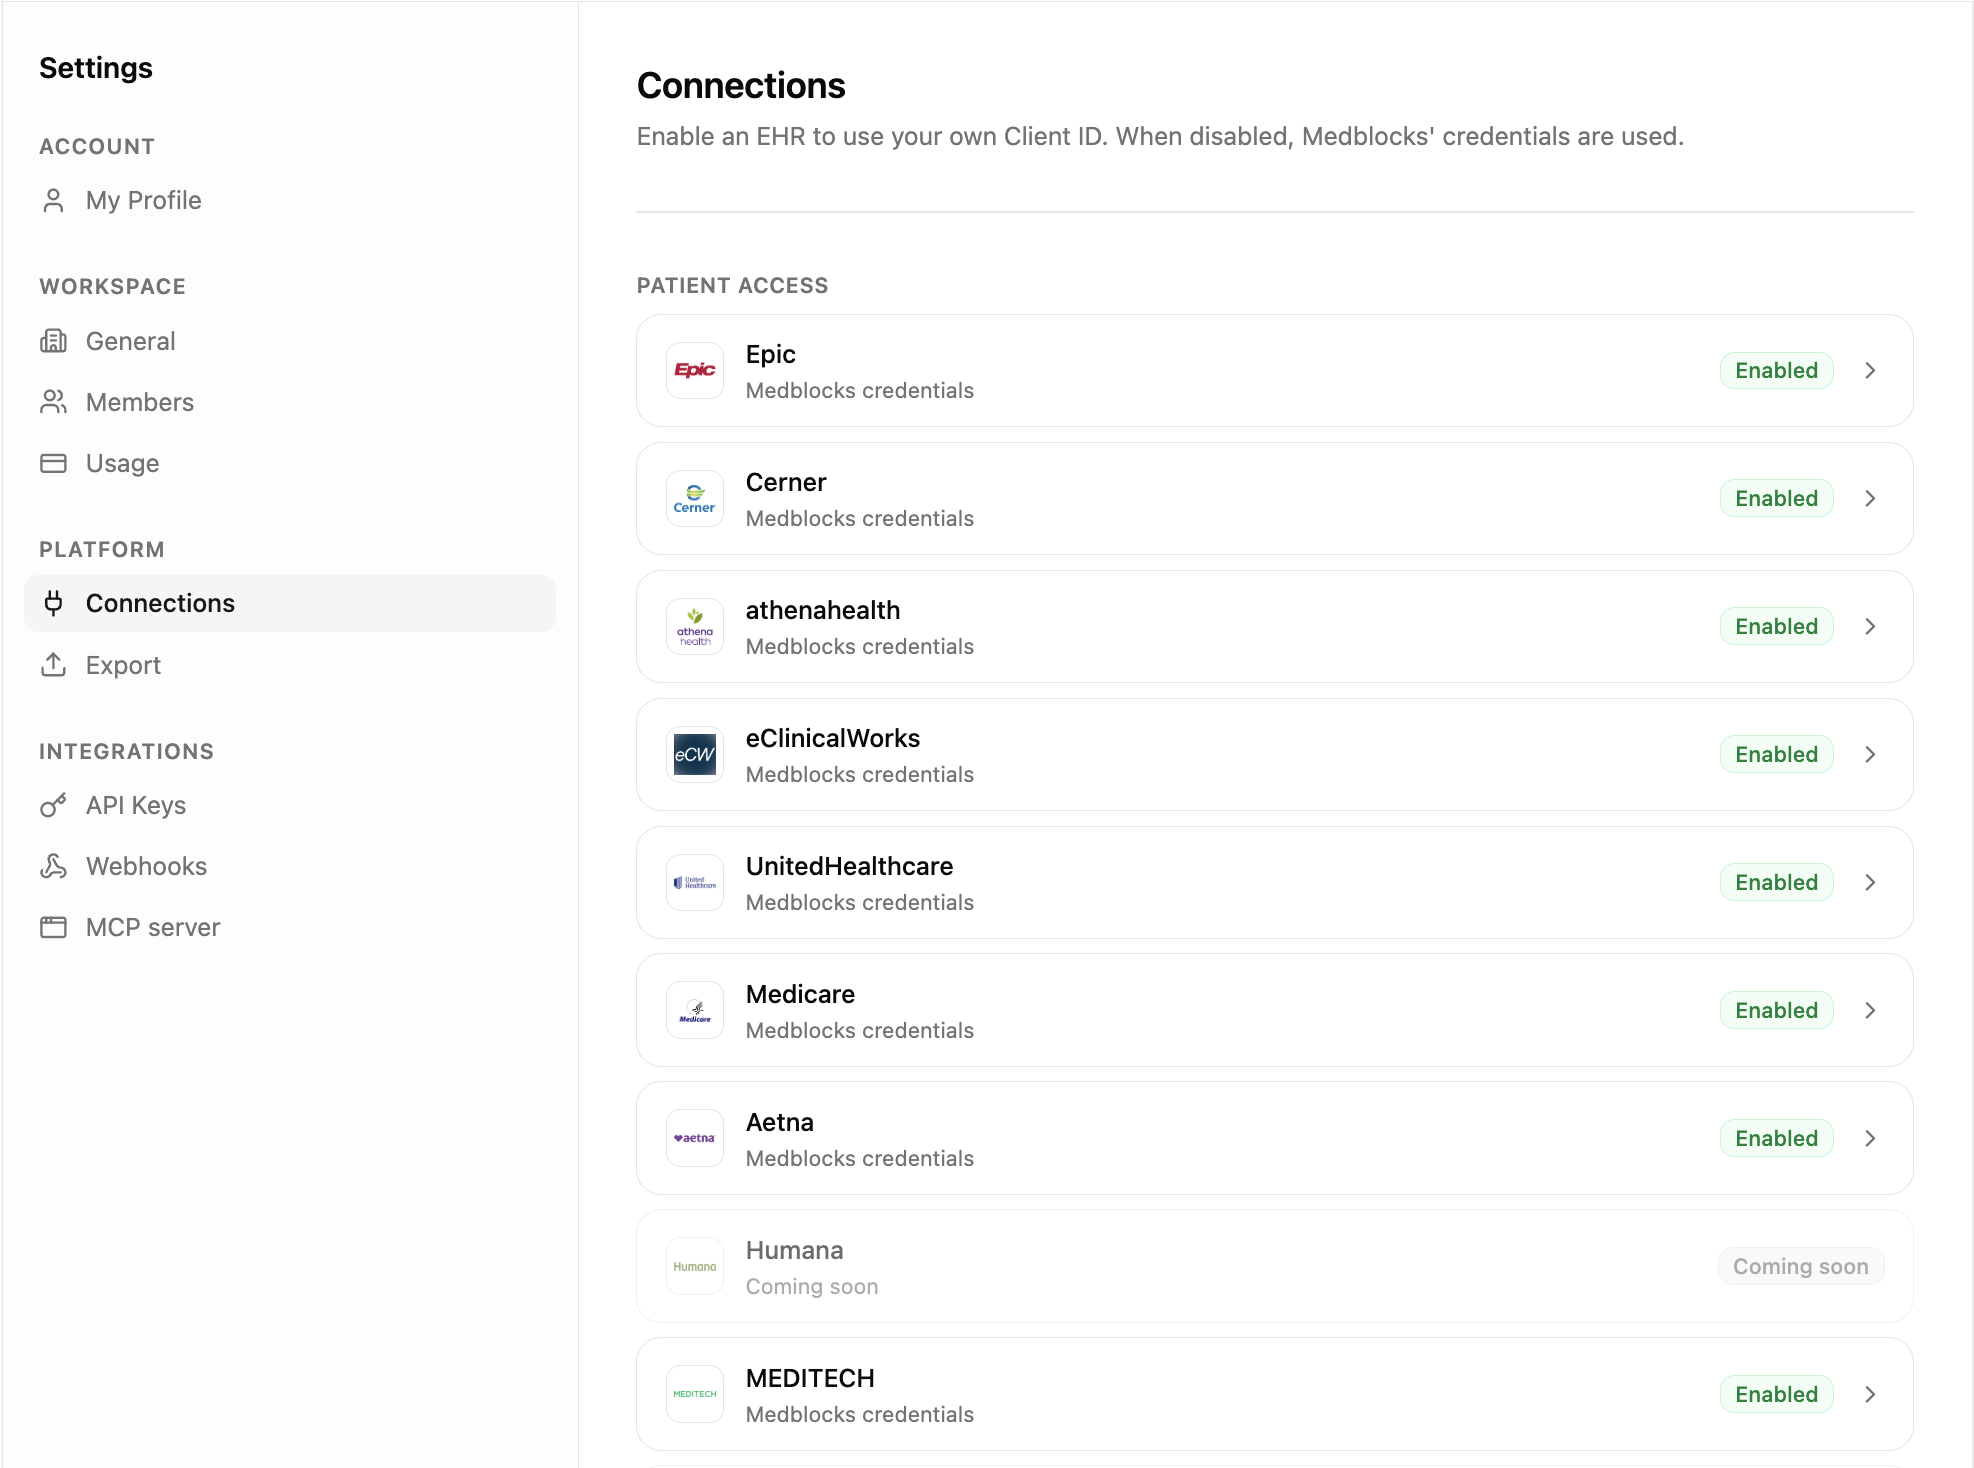Open My Profile settings
This screenshot has height=1468, width=1974.
coord(290,201)
